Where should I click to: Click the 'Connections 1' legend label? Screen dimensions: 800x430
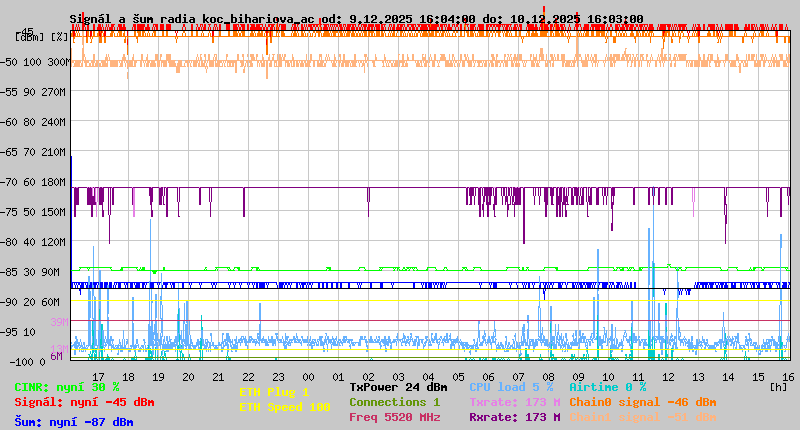(394, 402)
